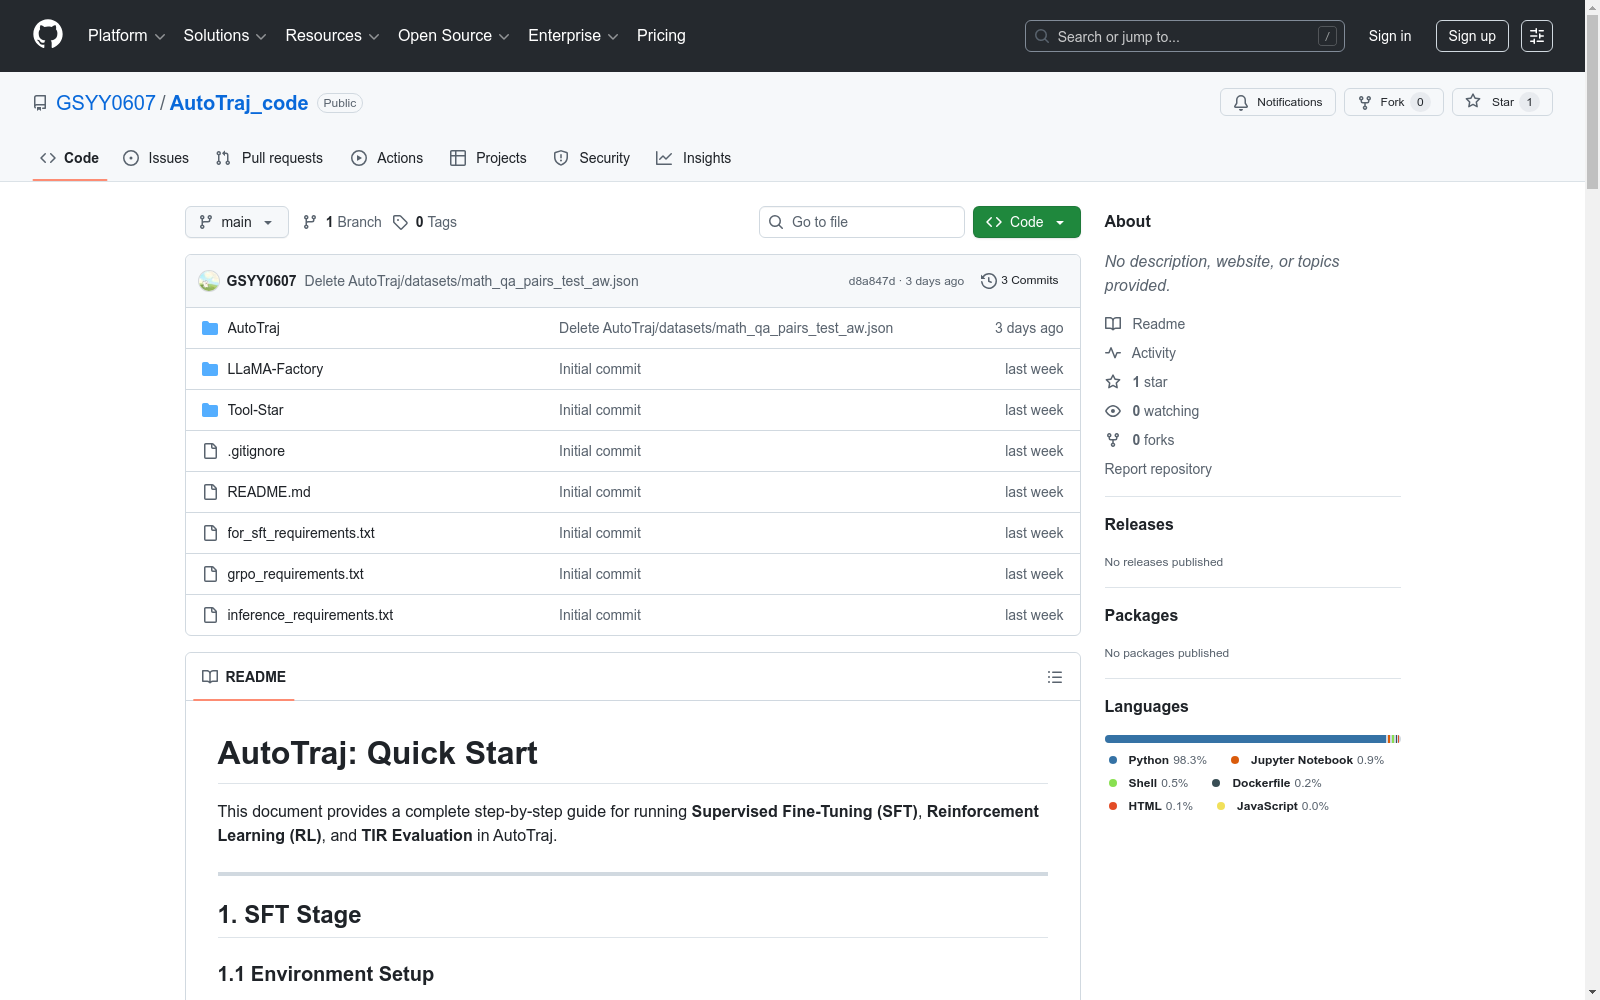Star the repository with Star button

click(1502, 102)
